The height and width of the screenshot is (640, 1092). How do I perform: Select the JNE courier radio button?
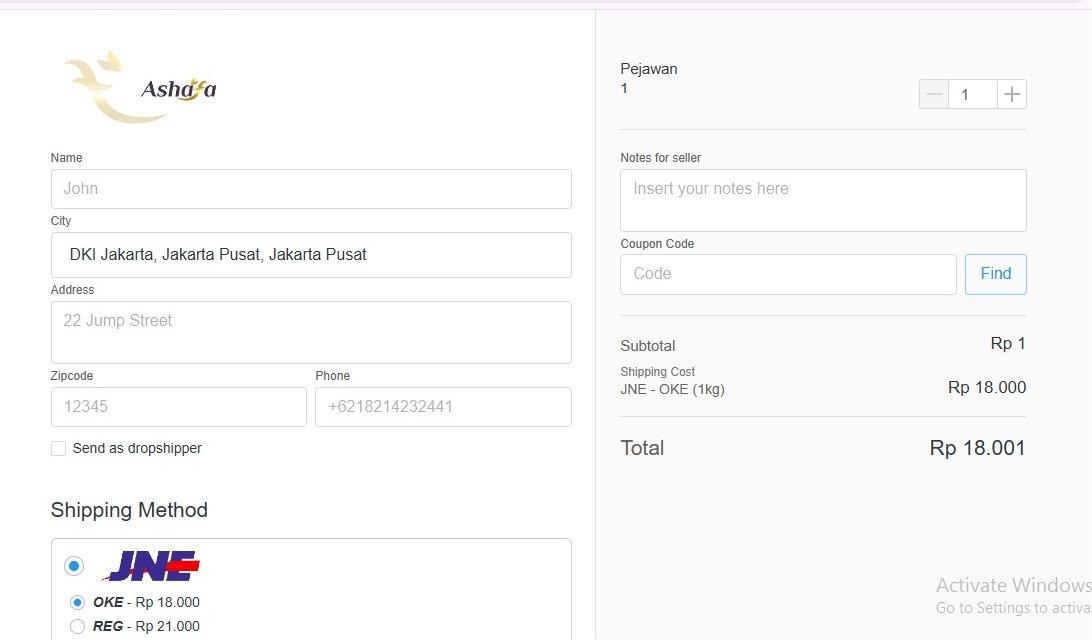click(74, 566)
